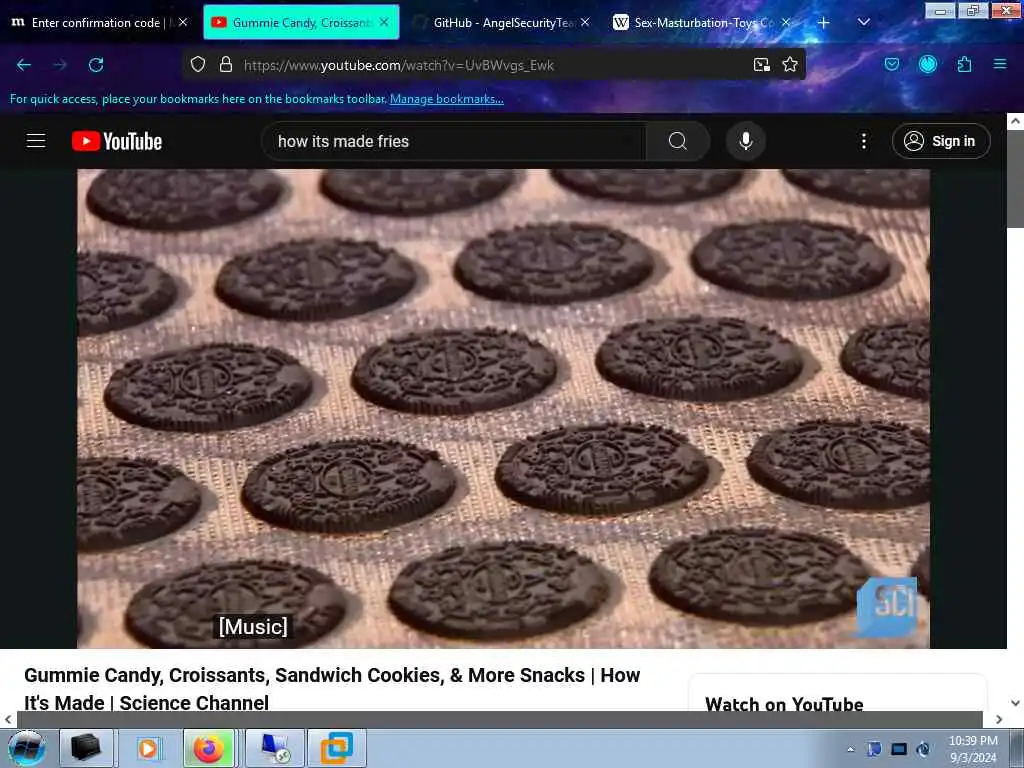The image size is (1024, 768).
Task: Click the video player showing cookies
Action: pos(504,409)
